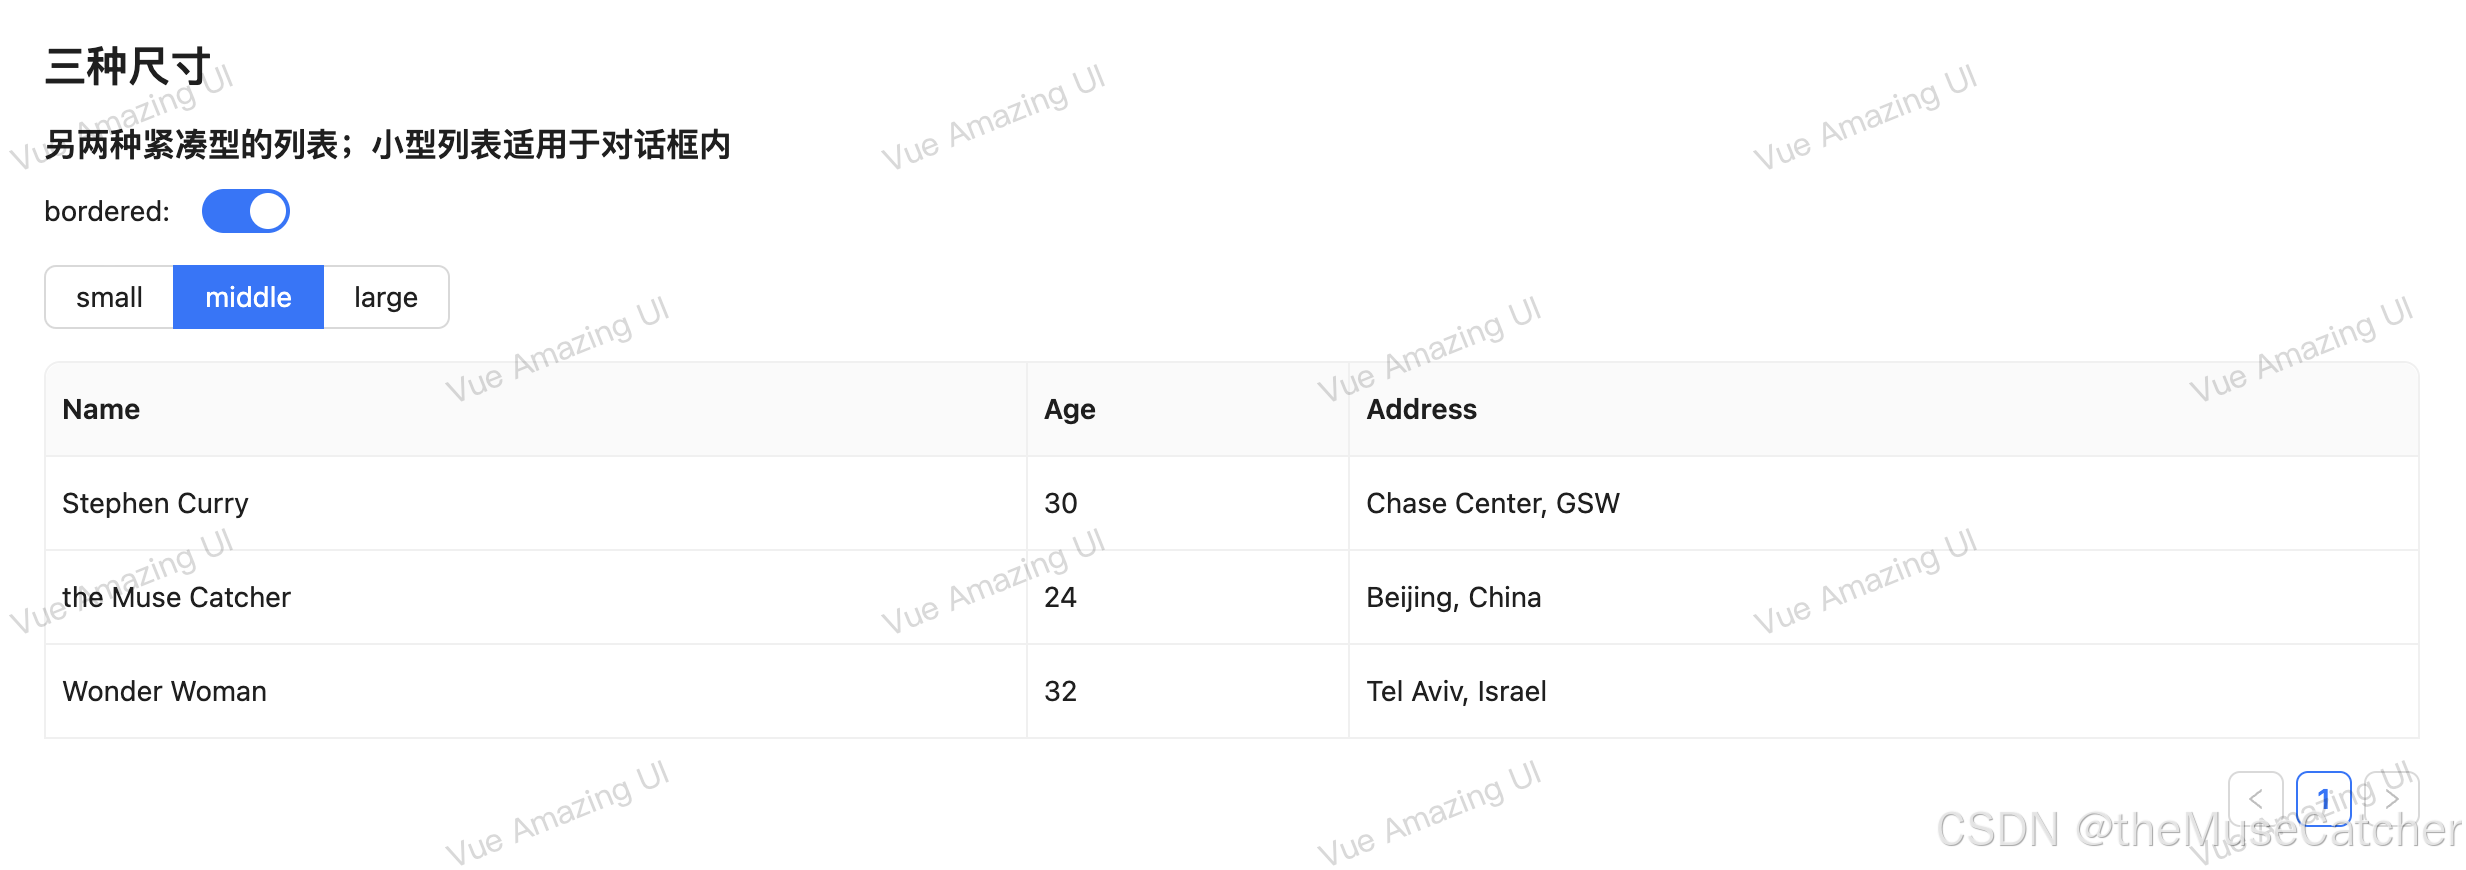Viewport: 2466px width, 870px height.
Task: Click the Age column header
Action: click(x=1069, y=409)
